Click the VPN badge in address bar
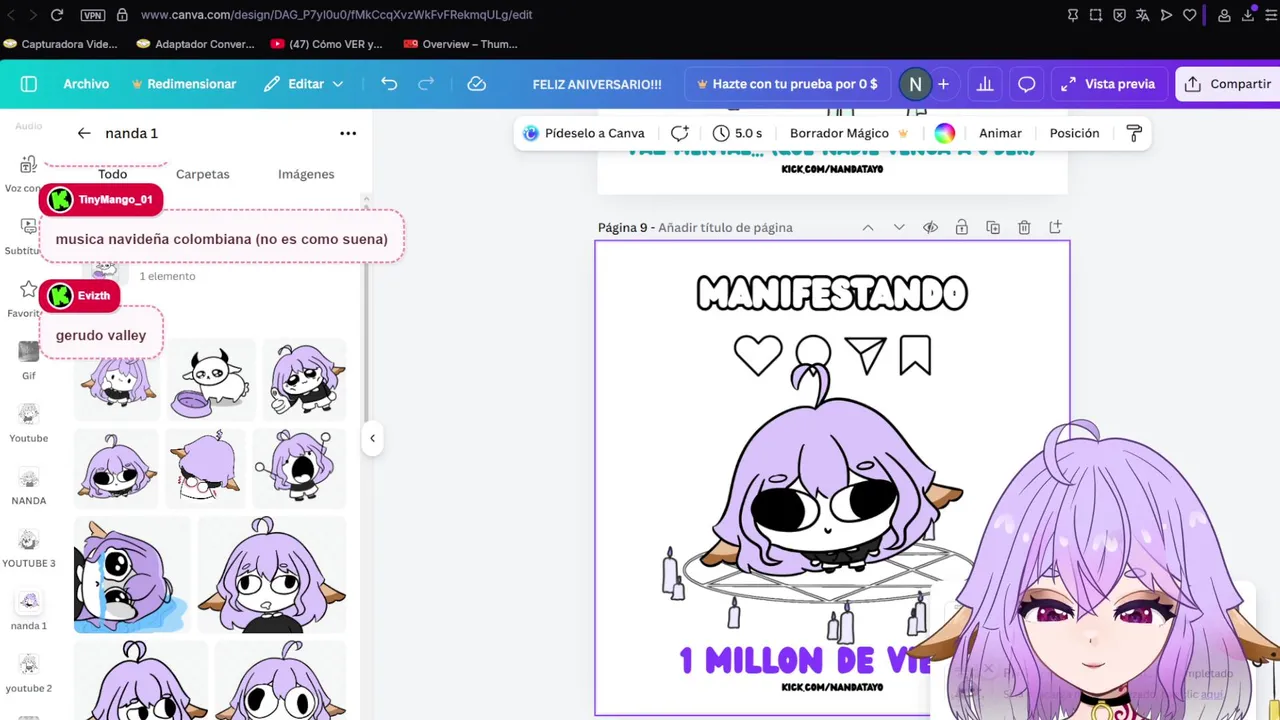 92,15
